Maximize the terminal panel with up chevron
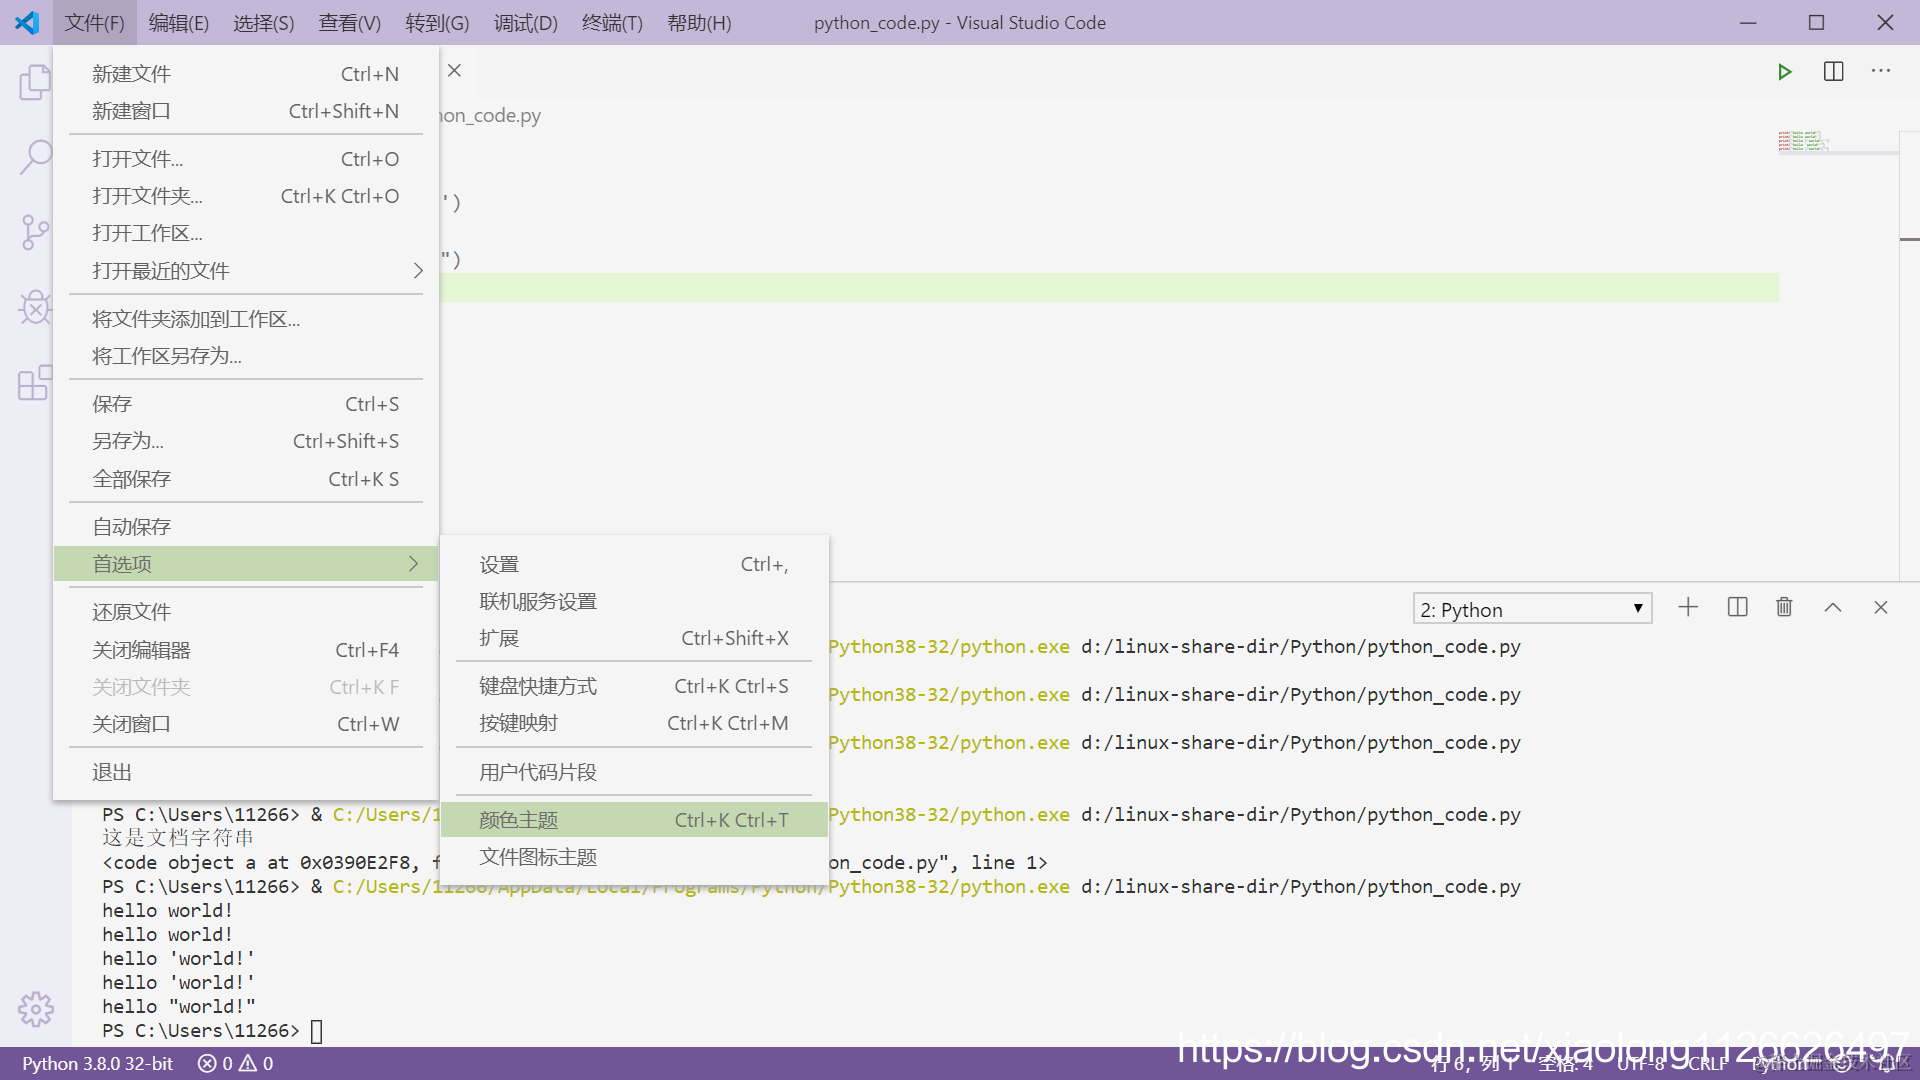Viewport: 1920px width, 1080px height. [1833, 608]
